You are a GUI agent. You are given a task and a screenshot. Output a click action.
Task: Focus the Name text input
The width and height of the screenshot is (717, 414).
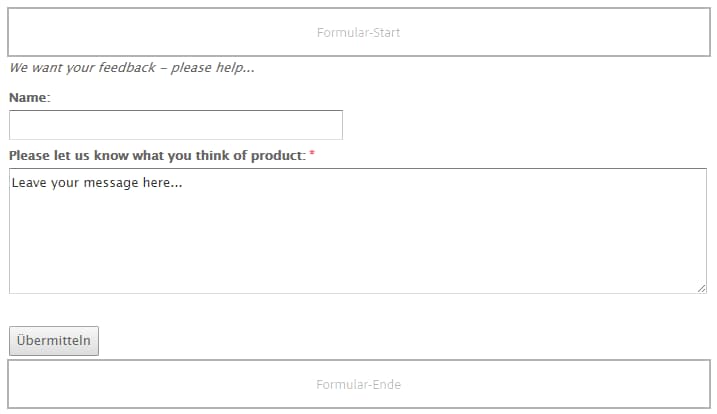[x=176, y=125]
